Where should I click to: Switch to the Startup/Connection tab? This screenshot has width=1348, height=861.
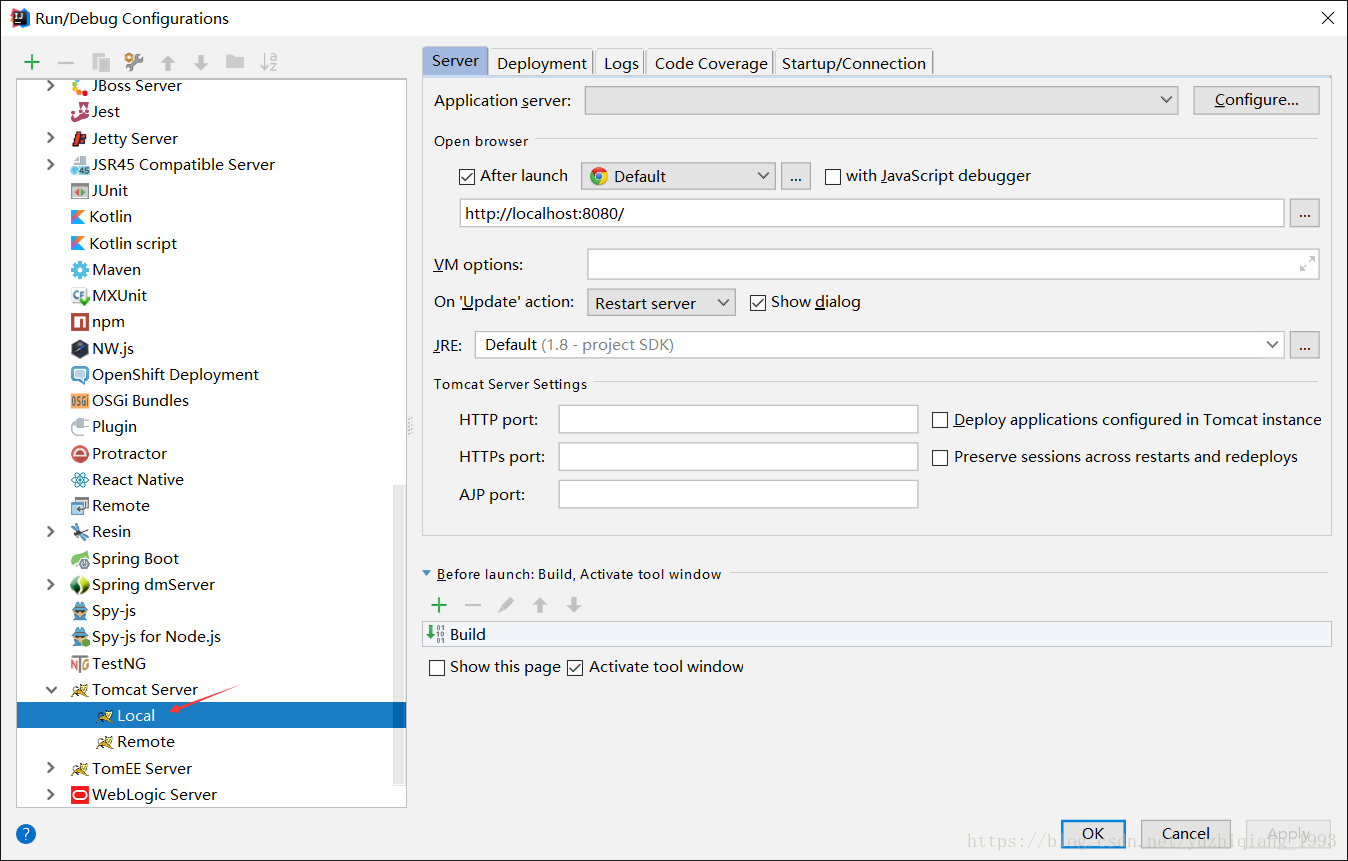coord(854,63)
